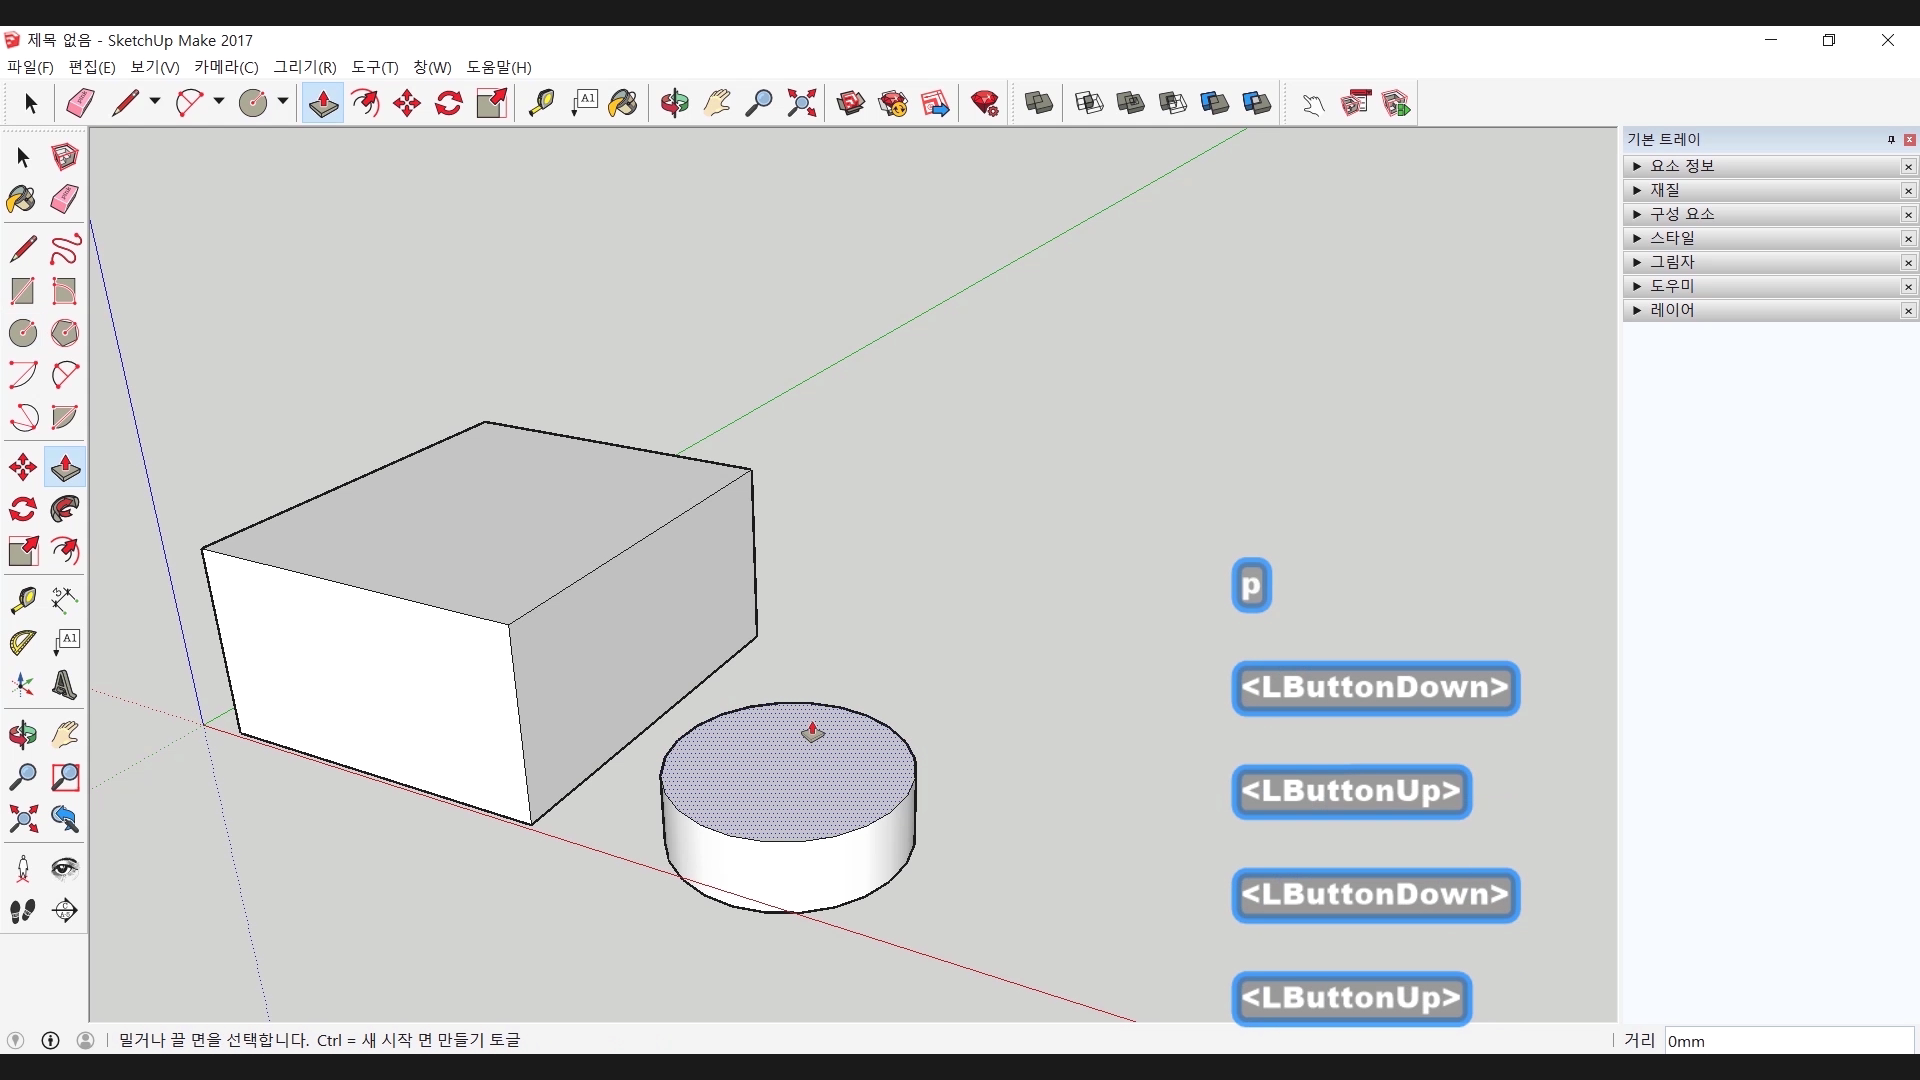Select the Follow Me tool

[x=65, y=509]
